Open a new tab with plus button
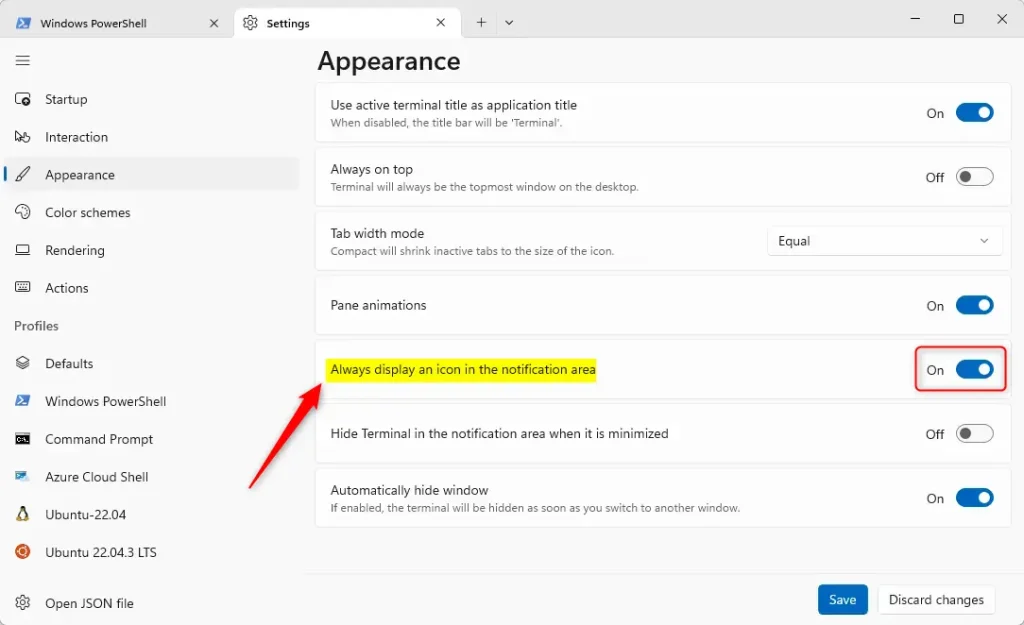The width and height of the screenshot is (1024, 625). tap(481, 23)
